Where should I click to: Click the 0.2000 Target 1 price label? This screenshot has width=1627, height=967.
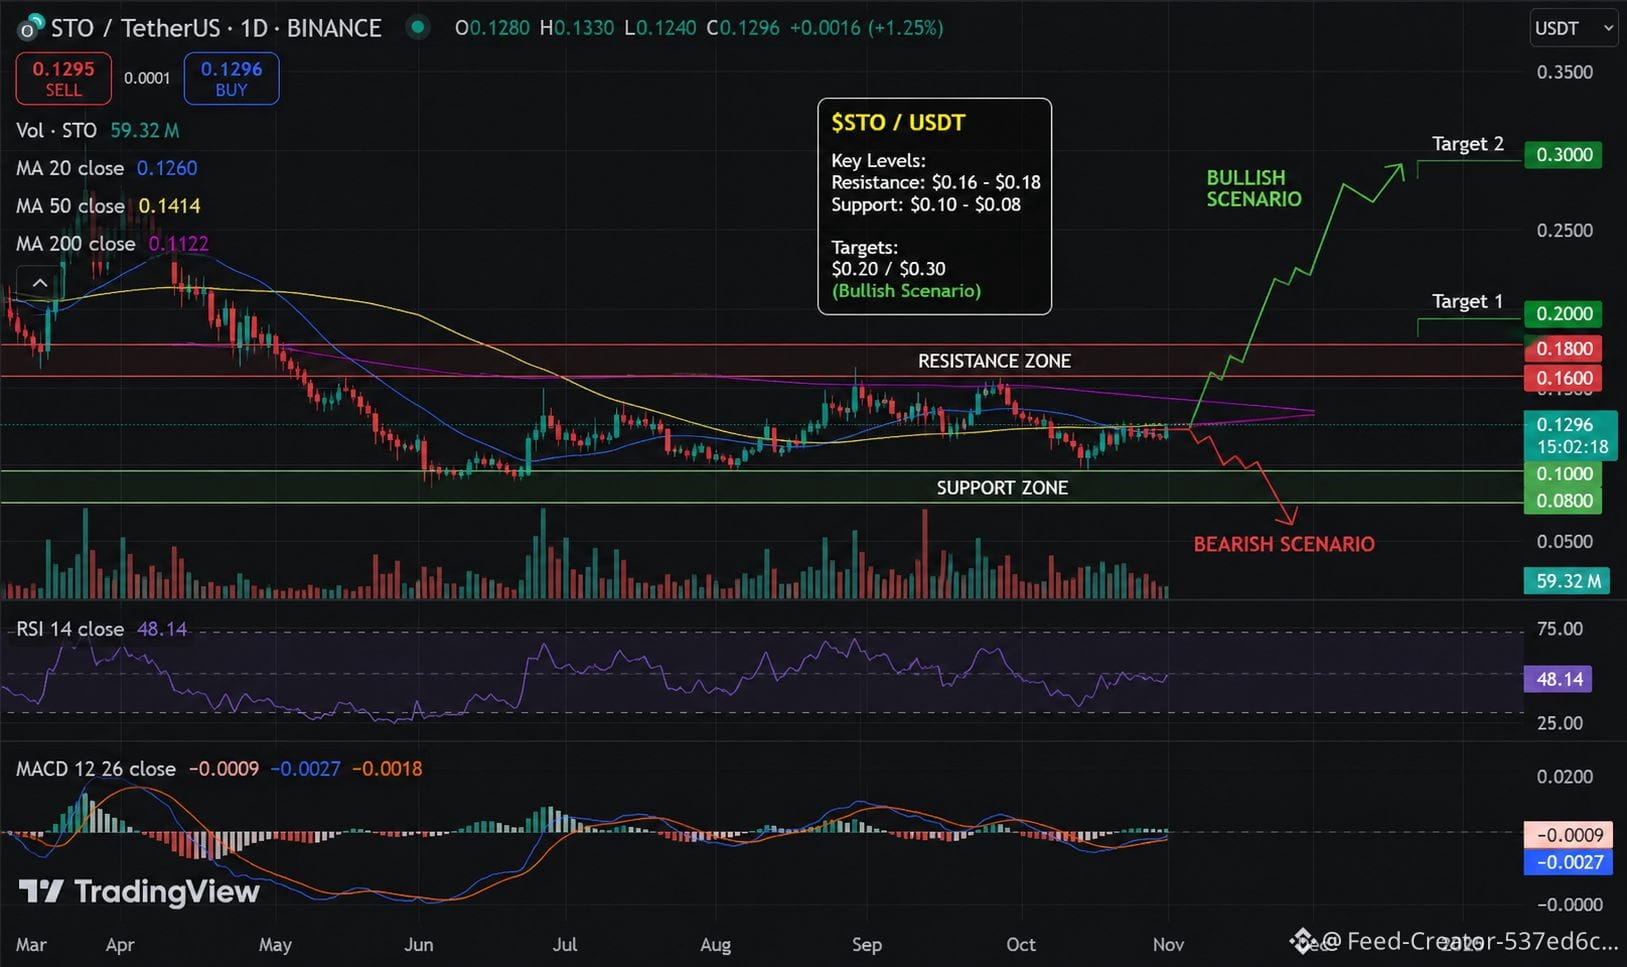pos(1564,314)
